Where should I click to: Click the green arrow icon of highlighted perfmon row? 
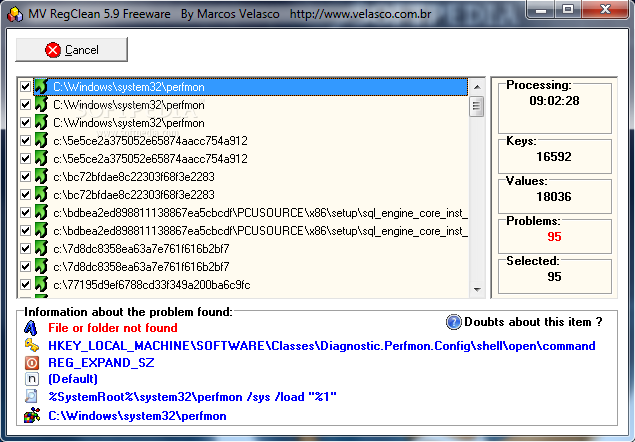click(41, 86)
